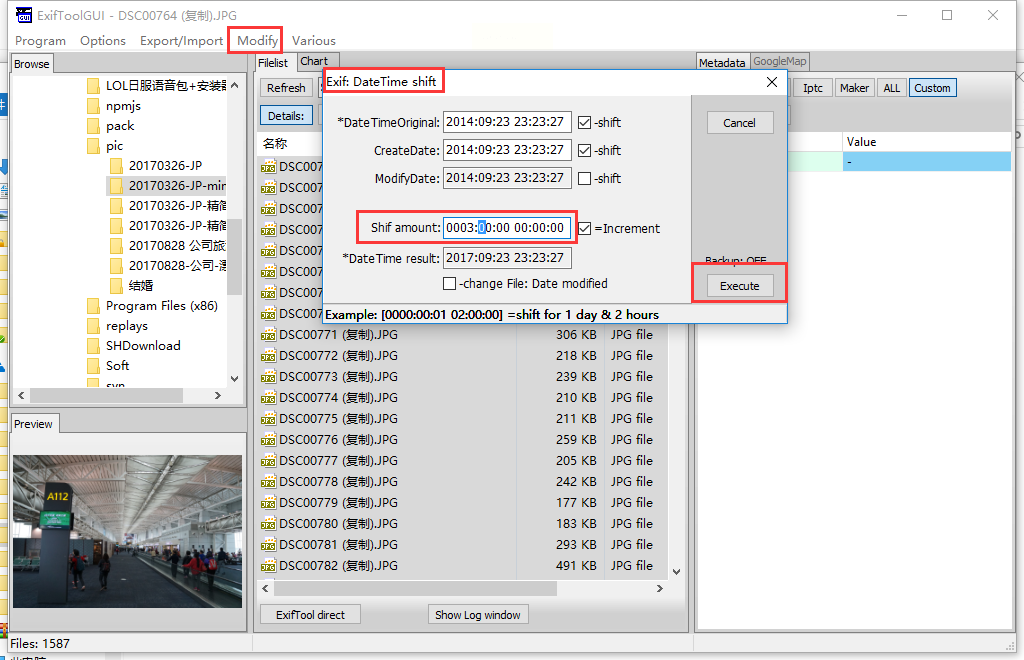Click the Shif amount input field
Viewport: 1024px width, 660px height.
(x=507, y=228)
